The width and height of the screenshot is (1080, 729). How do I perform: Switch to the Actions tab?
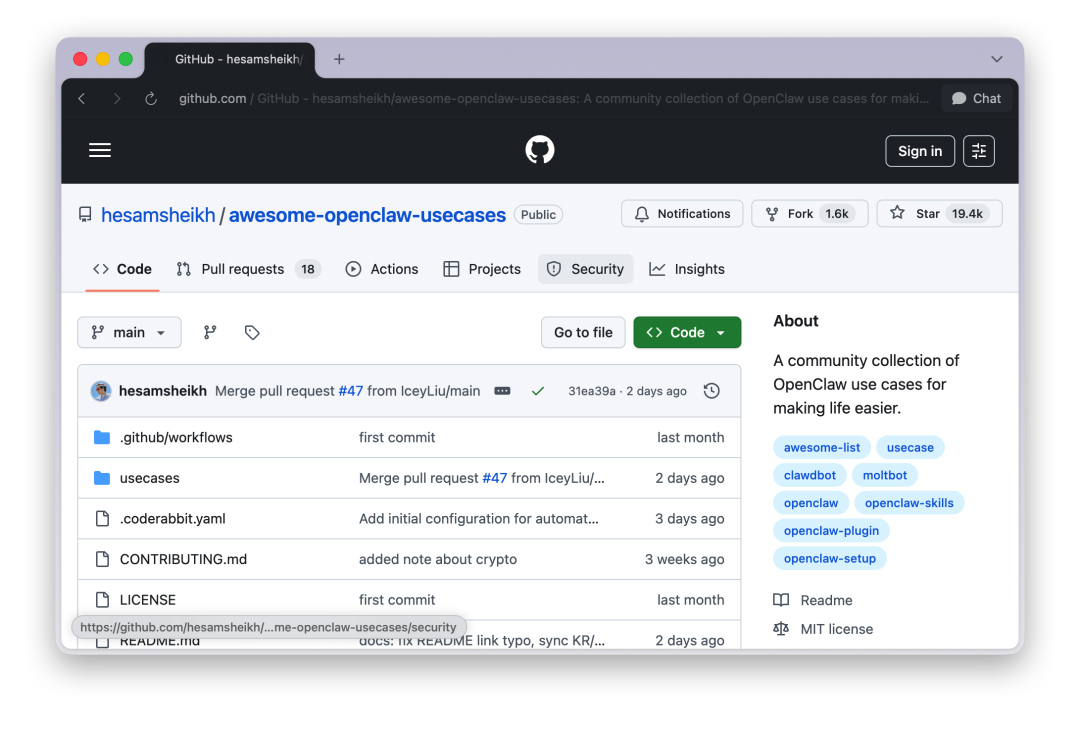(382, 269)
